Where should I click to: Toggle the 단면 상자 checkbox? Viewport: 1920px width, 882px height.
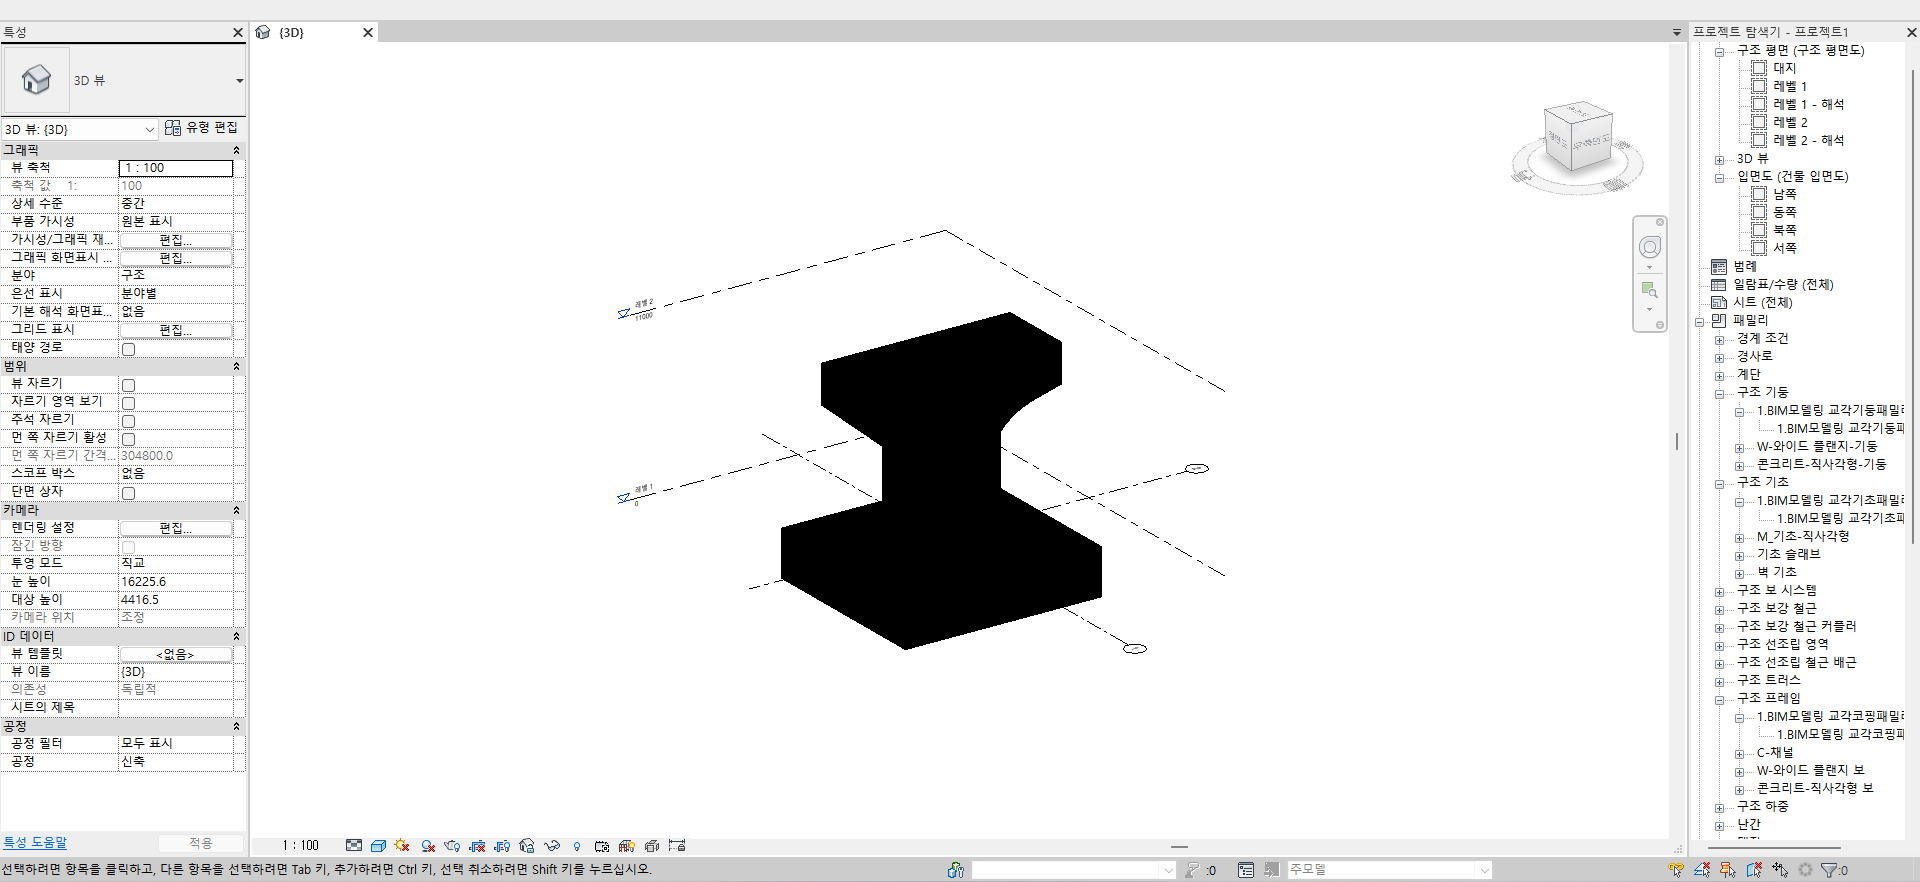coord(128,493)
